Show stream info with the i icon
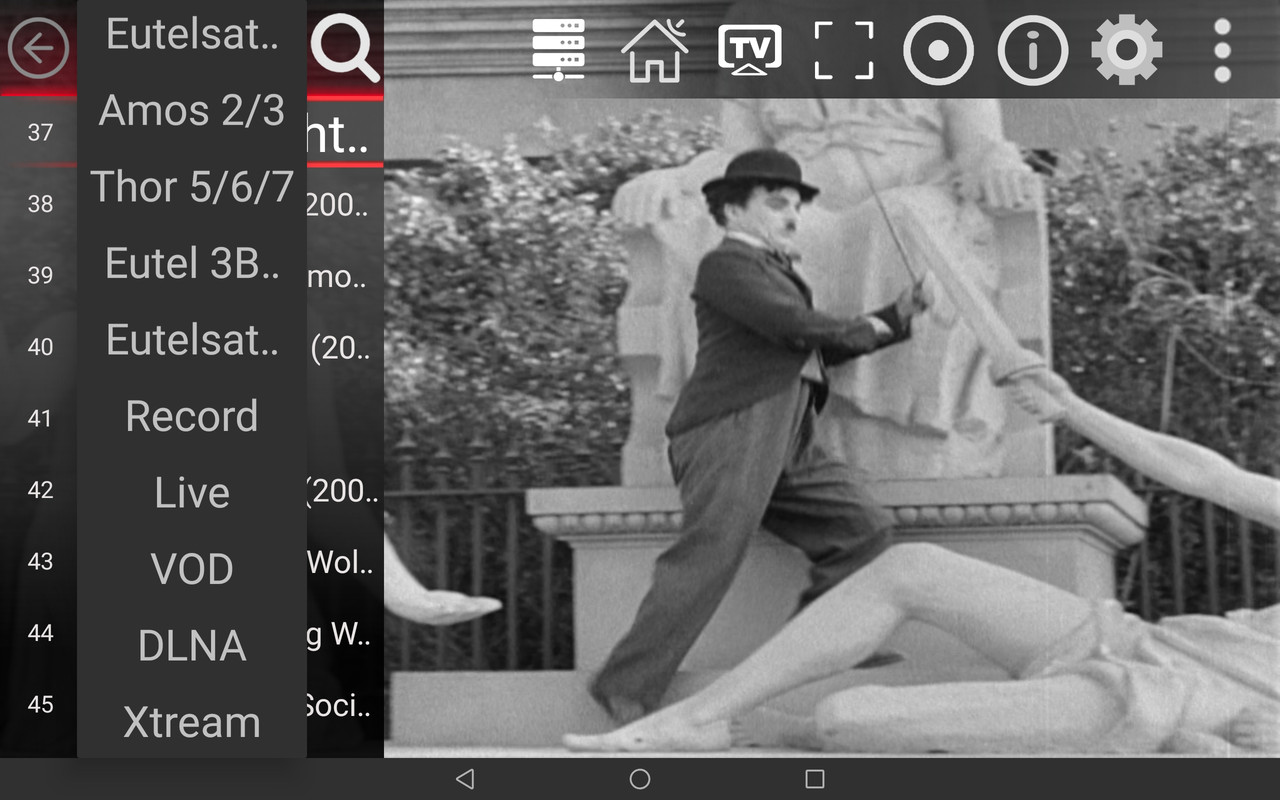This screenshot has height=800, width=1280. click(1032, 49)
